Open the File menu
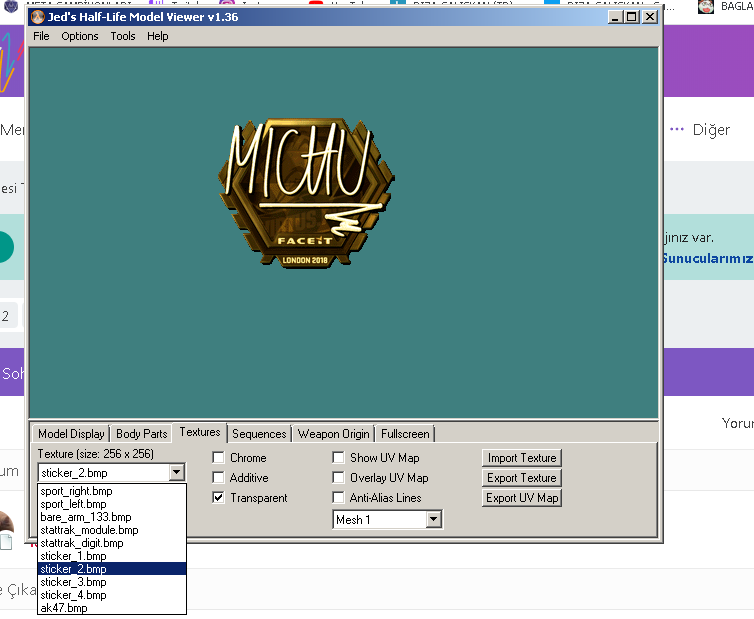The height and width of the screenshot is (619, 754). point(41,36)
